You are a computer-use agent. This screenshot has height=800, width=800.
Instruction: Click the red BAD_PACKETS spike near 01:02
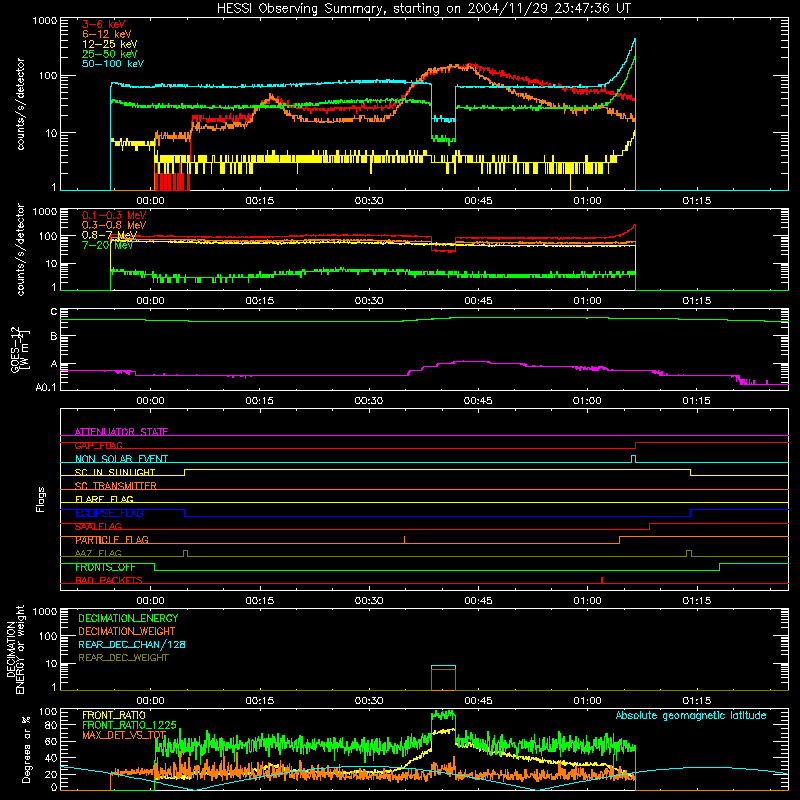coord(602,580)
